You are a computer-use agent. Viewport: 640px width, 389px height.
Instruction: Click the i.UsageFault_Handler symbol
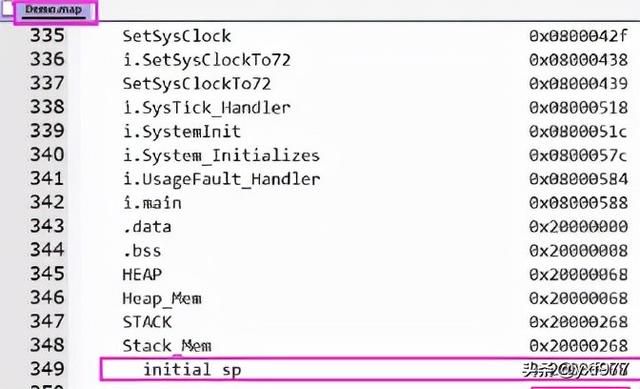[221, 179]
